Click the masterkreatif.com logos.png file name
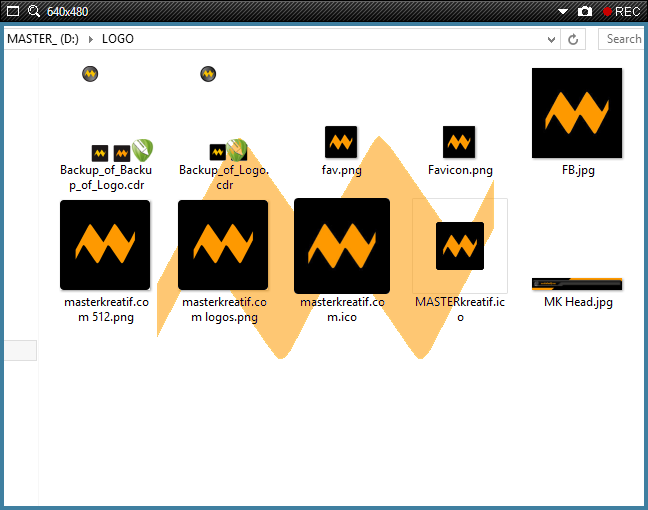Viewport: 648px width, 510px height. tap(224, 310)
